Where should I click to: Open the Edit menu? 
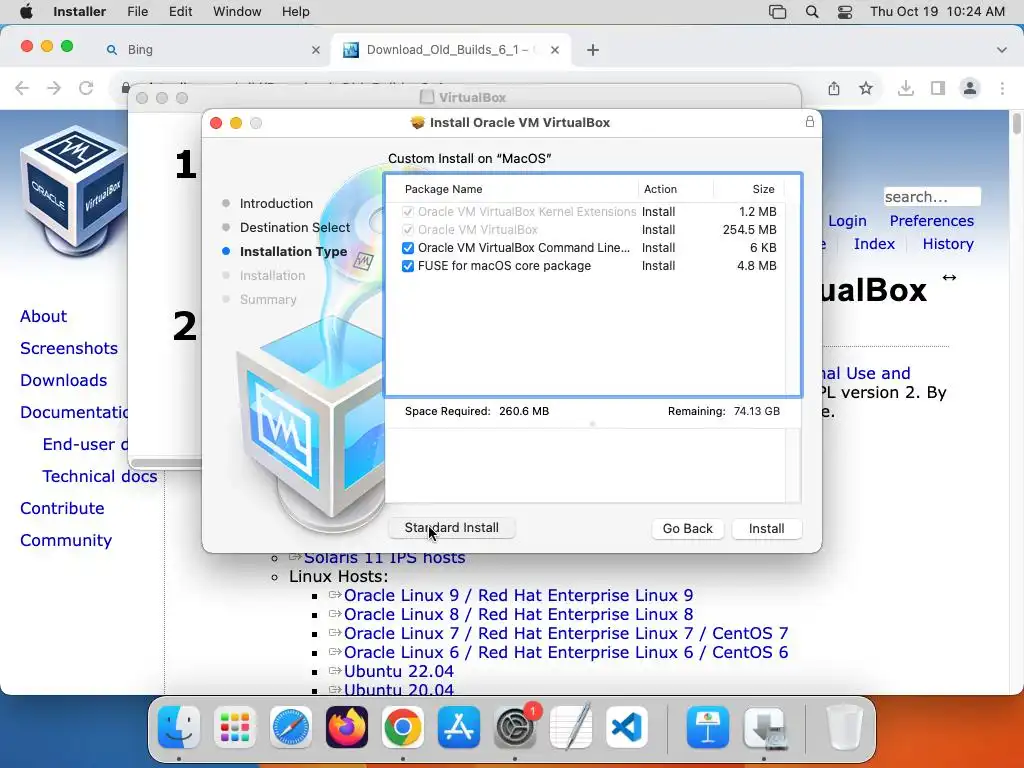180,12
